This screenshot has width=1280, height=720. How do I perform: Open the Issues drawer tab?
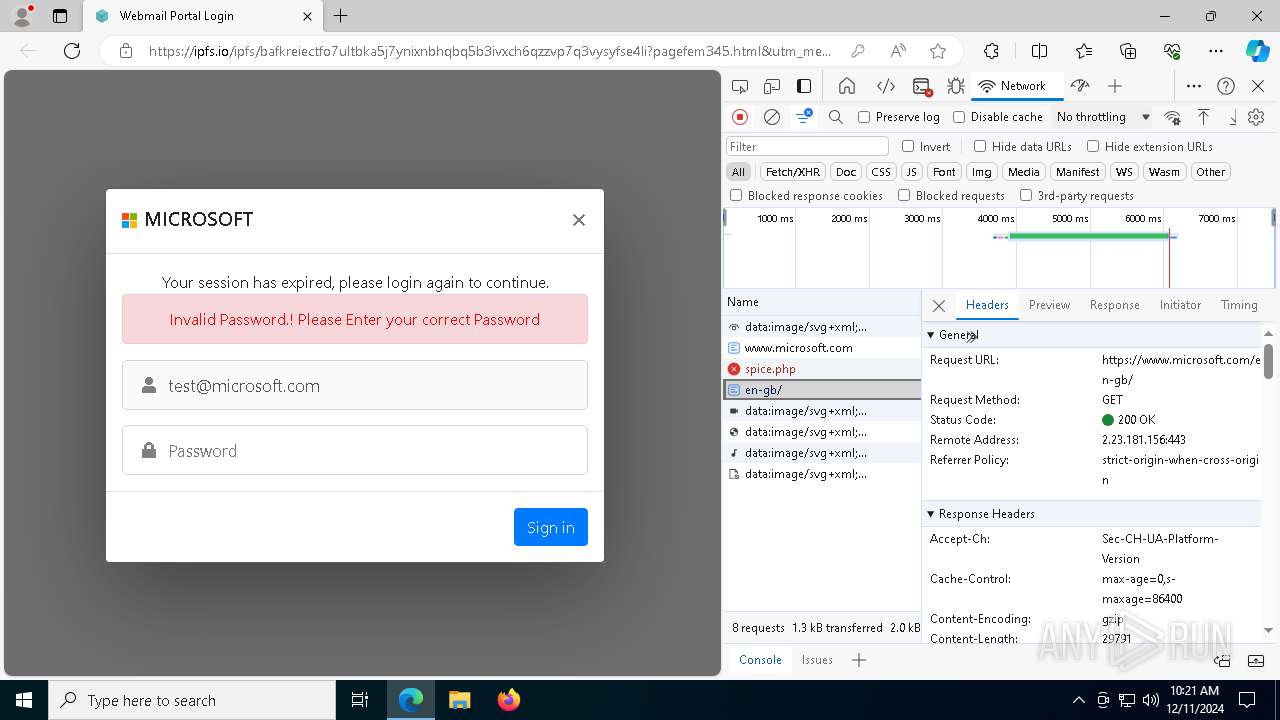(817, 660)
